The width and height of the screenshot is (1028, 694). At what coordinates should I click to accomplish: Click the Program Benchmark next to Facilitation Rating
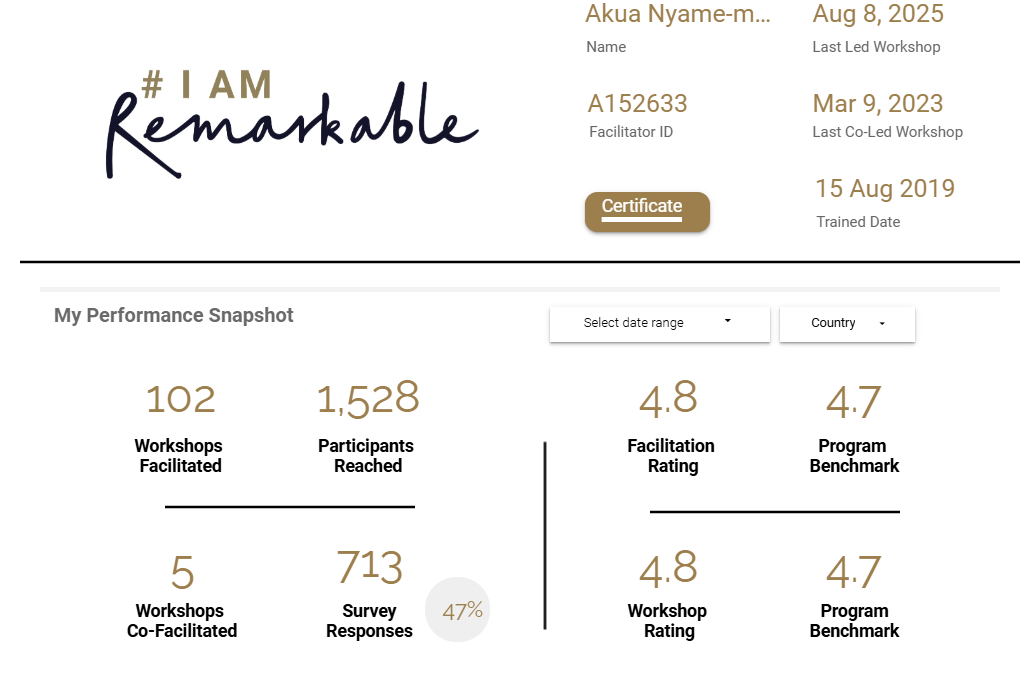(854, 402)
